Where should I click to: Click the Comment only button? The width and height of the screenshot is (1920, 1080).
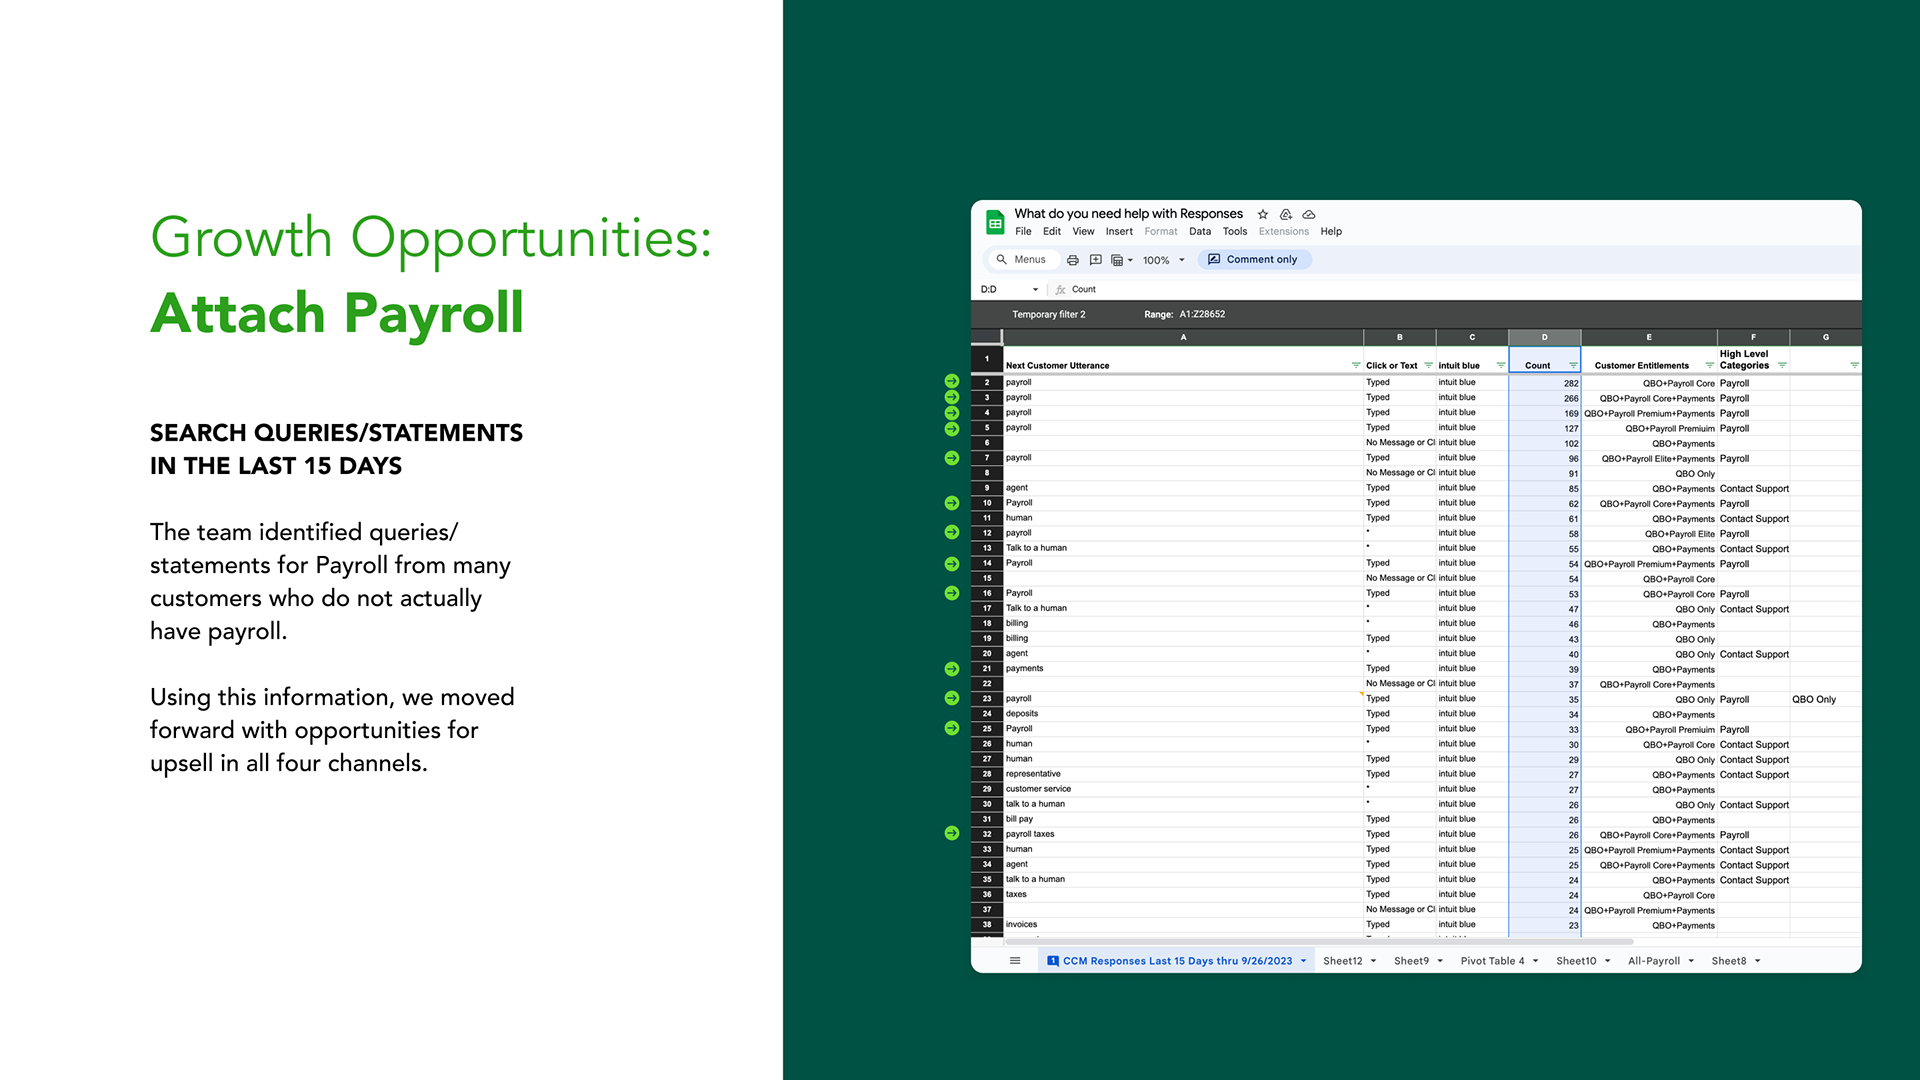[1255, 260]
